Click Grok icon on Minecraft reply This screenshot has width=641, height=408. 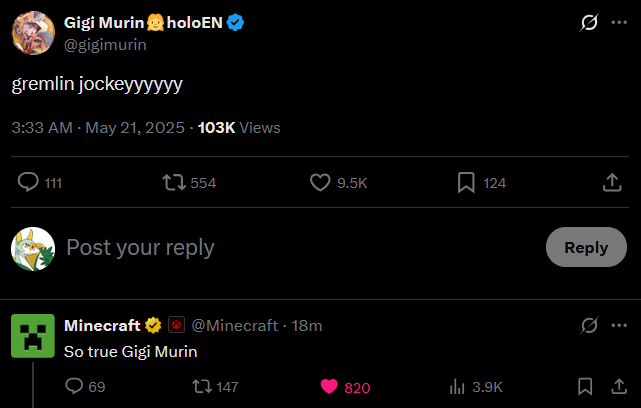589,325
